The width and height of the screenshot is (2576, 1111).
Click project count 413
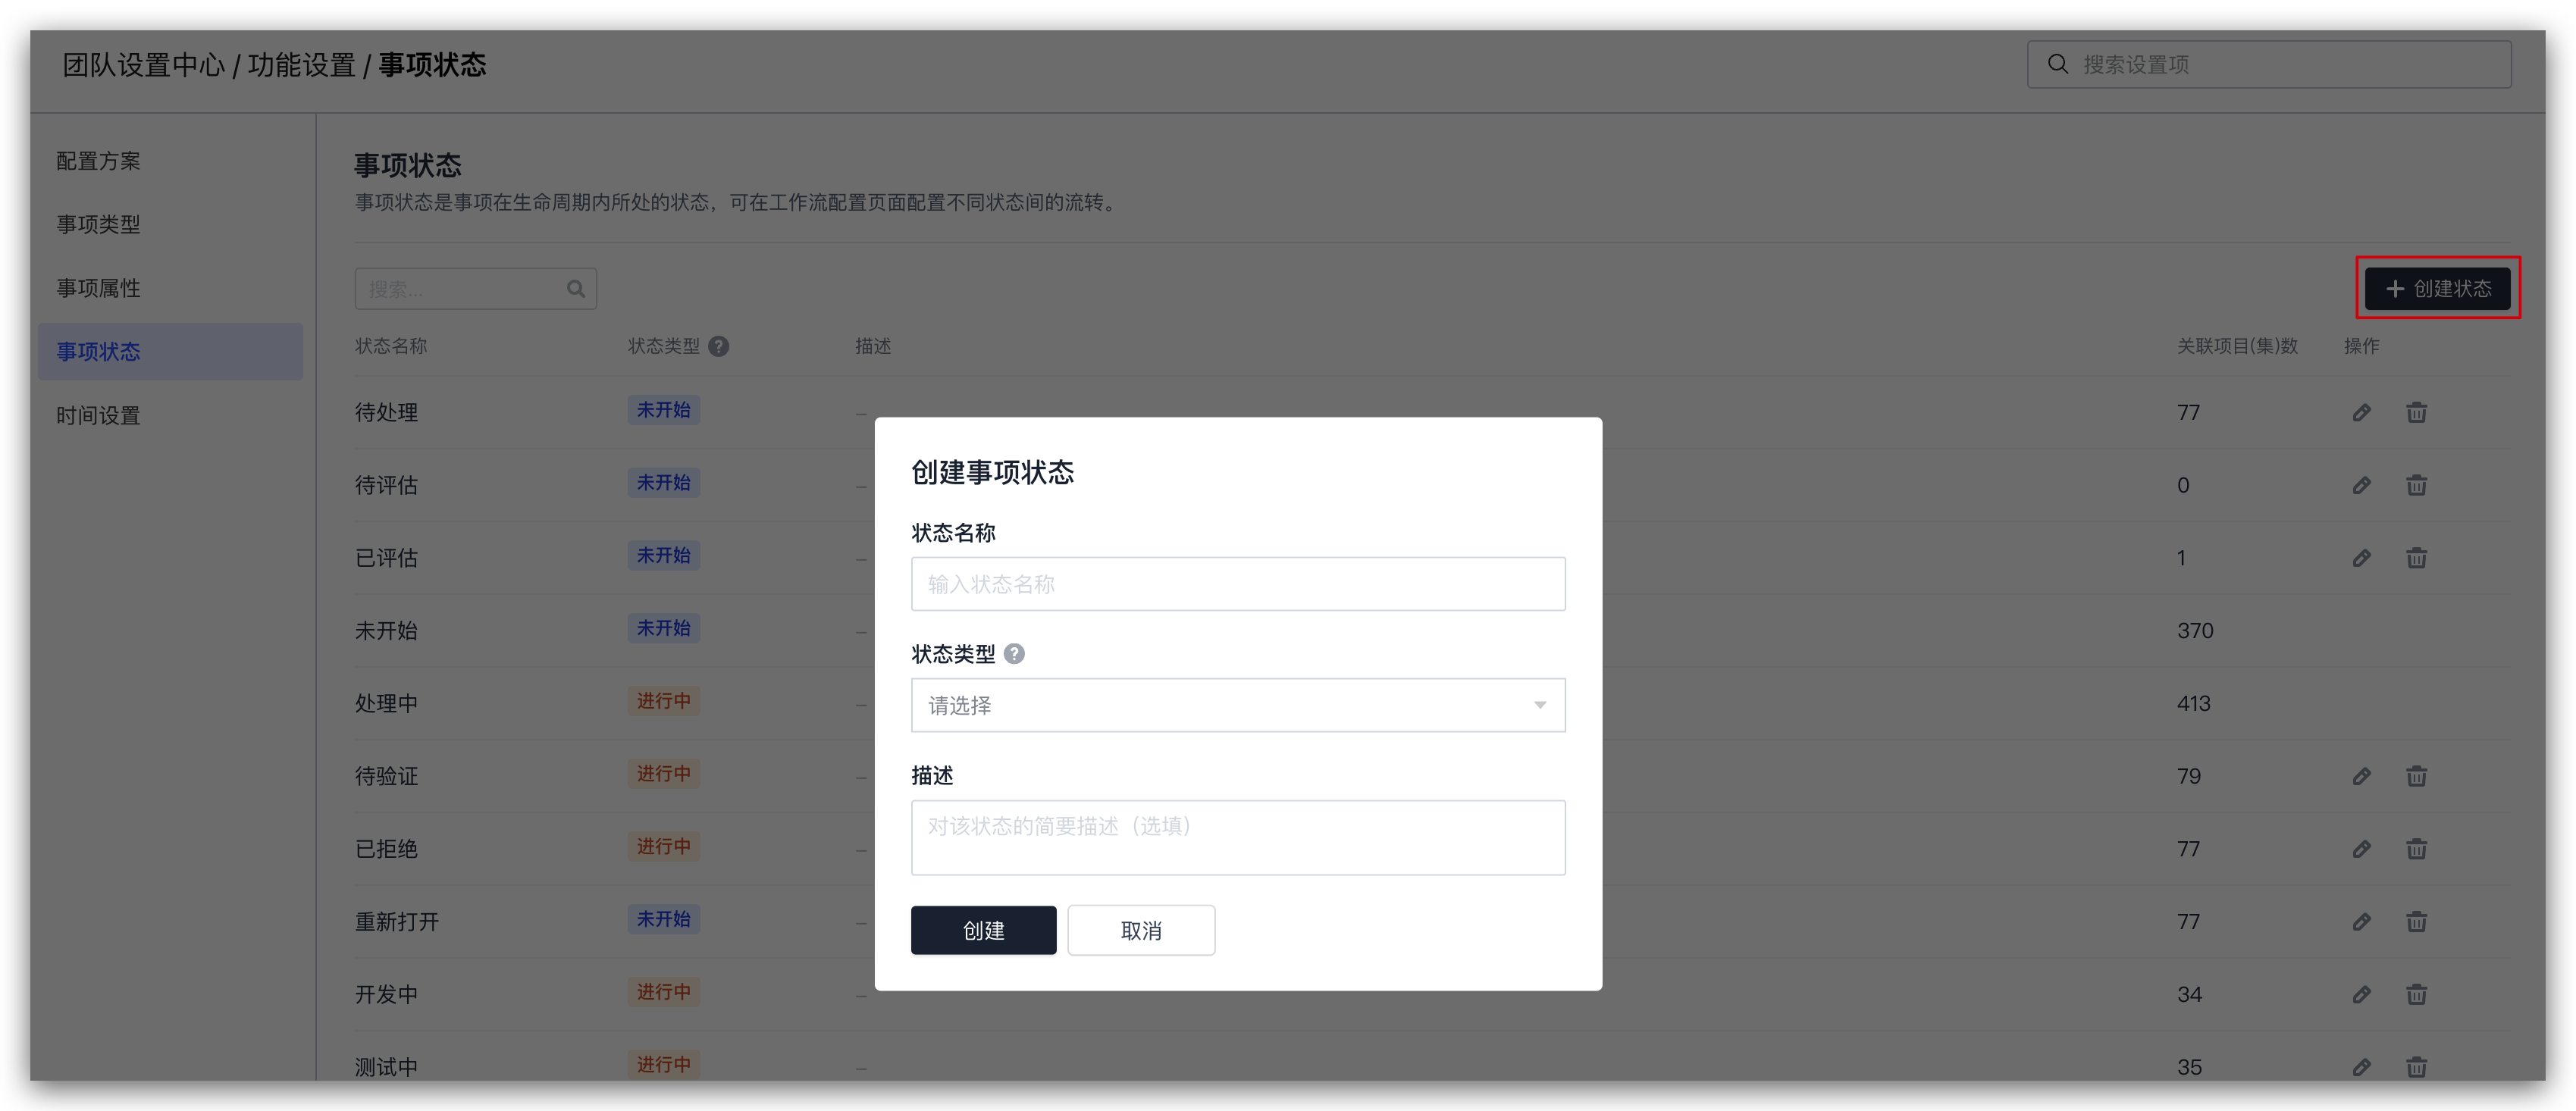[2194, 703]
